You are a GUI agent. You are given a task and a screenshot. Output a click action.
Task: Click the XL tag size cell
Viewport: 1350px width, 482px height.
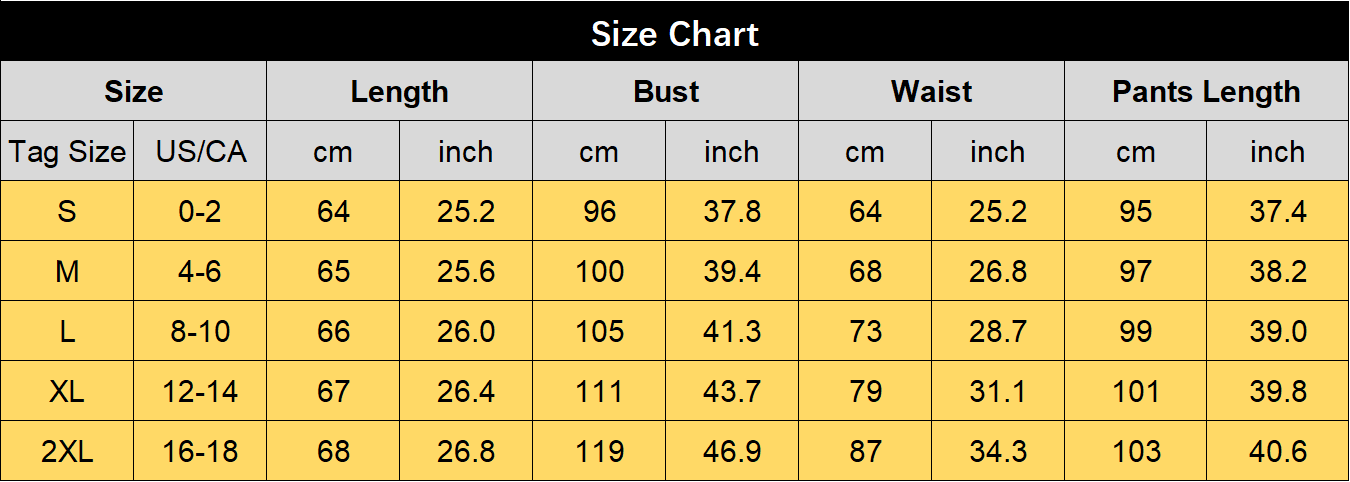click(67, 392)
